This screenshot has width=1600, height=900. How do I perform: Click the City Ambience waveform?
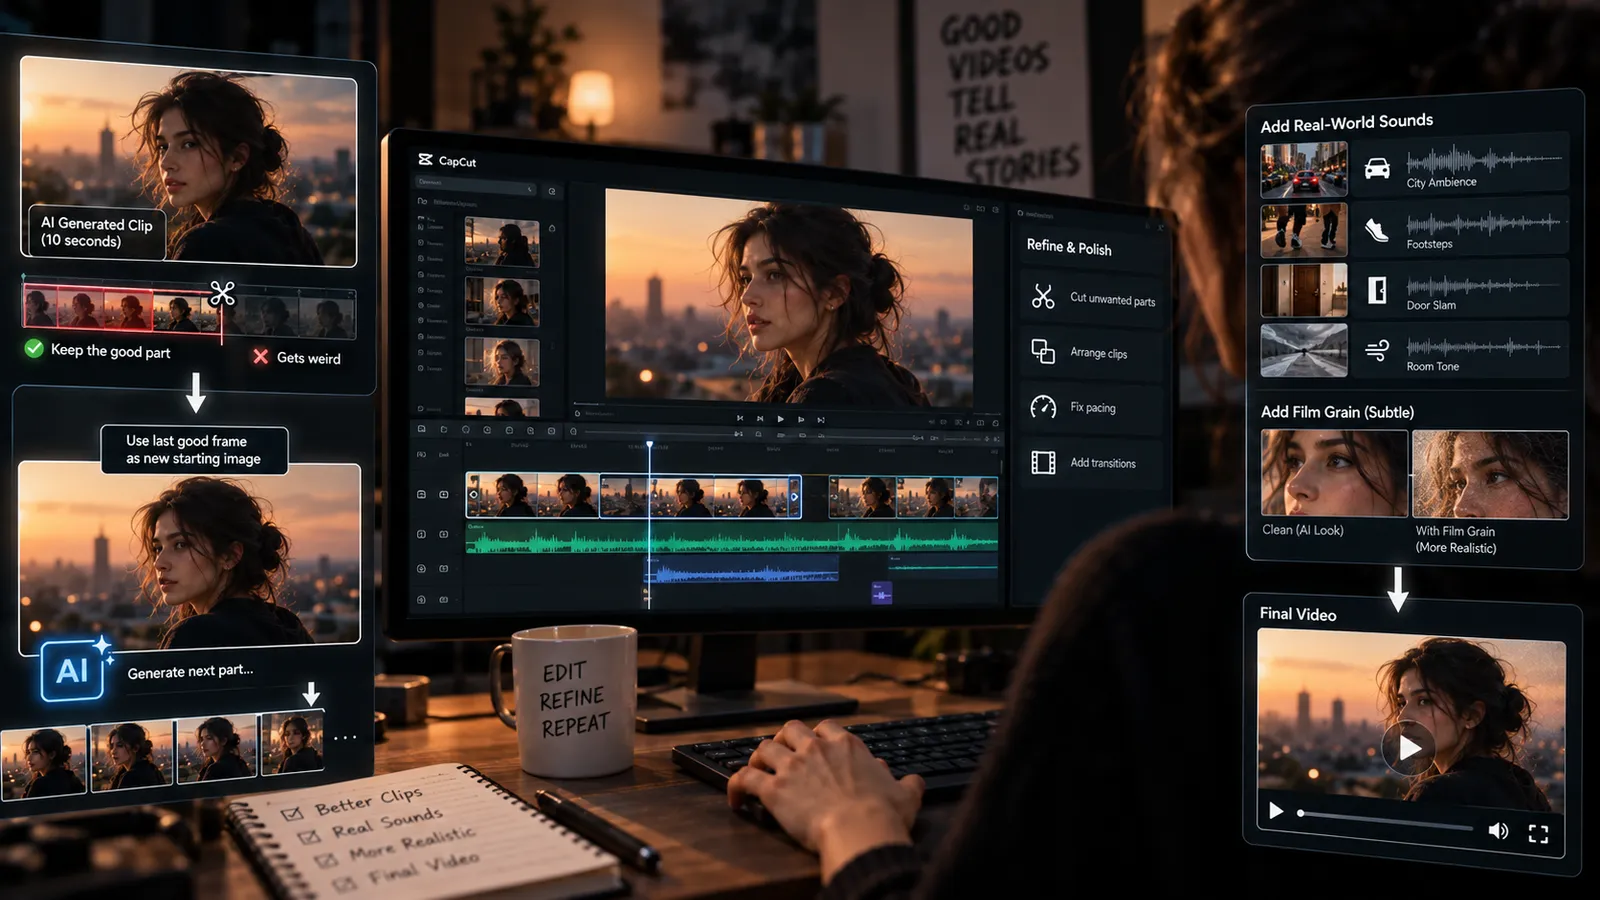point(1484,160)
